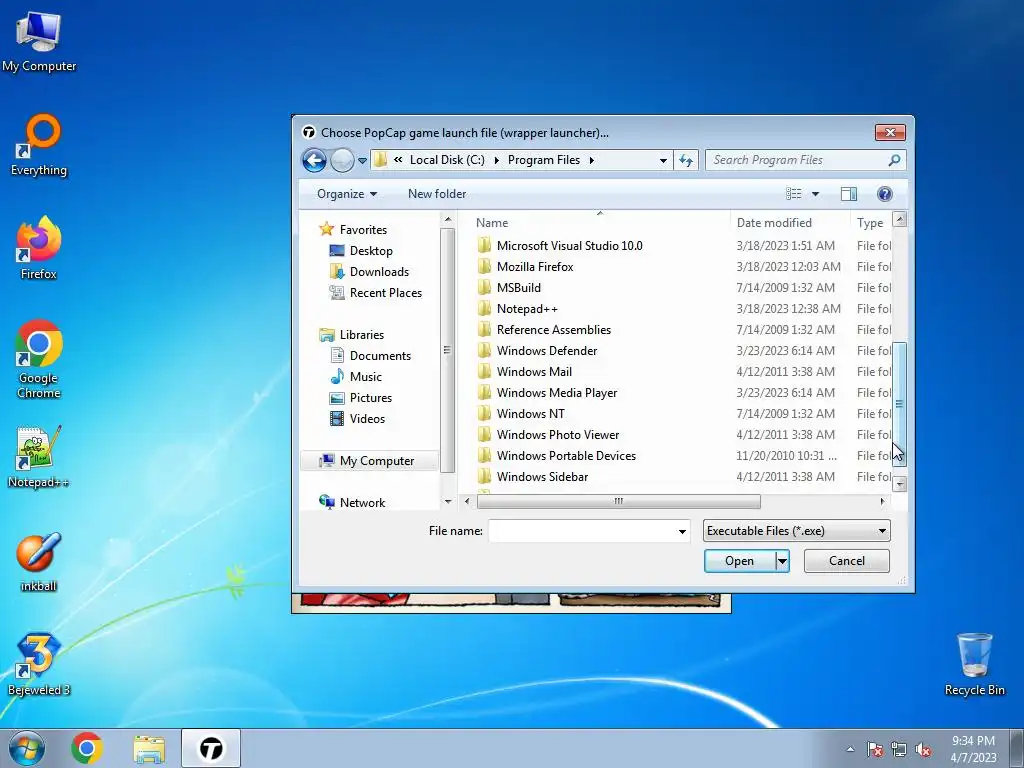The height and width of the screenshot is (768, 1024).
Task: Open the recent locations dropdown arrow
Action: (x=362, y=161)
